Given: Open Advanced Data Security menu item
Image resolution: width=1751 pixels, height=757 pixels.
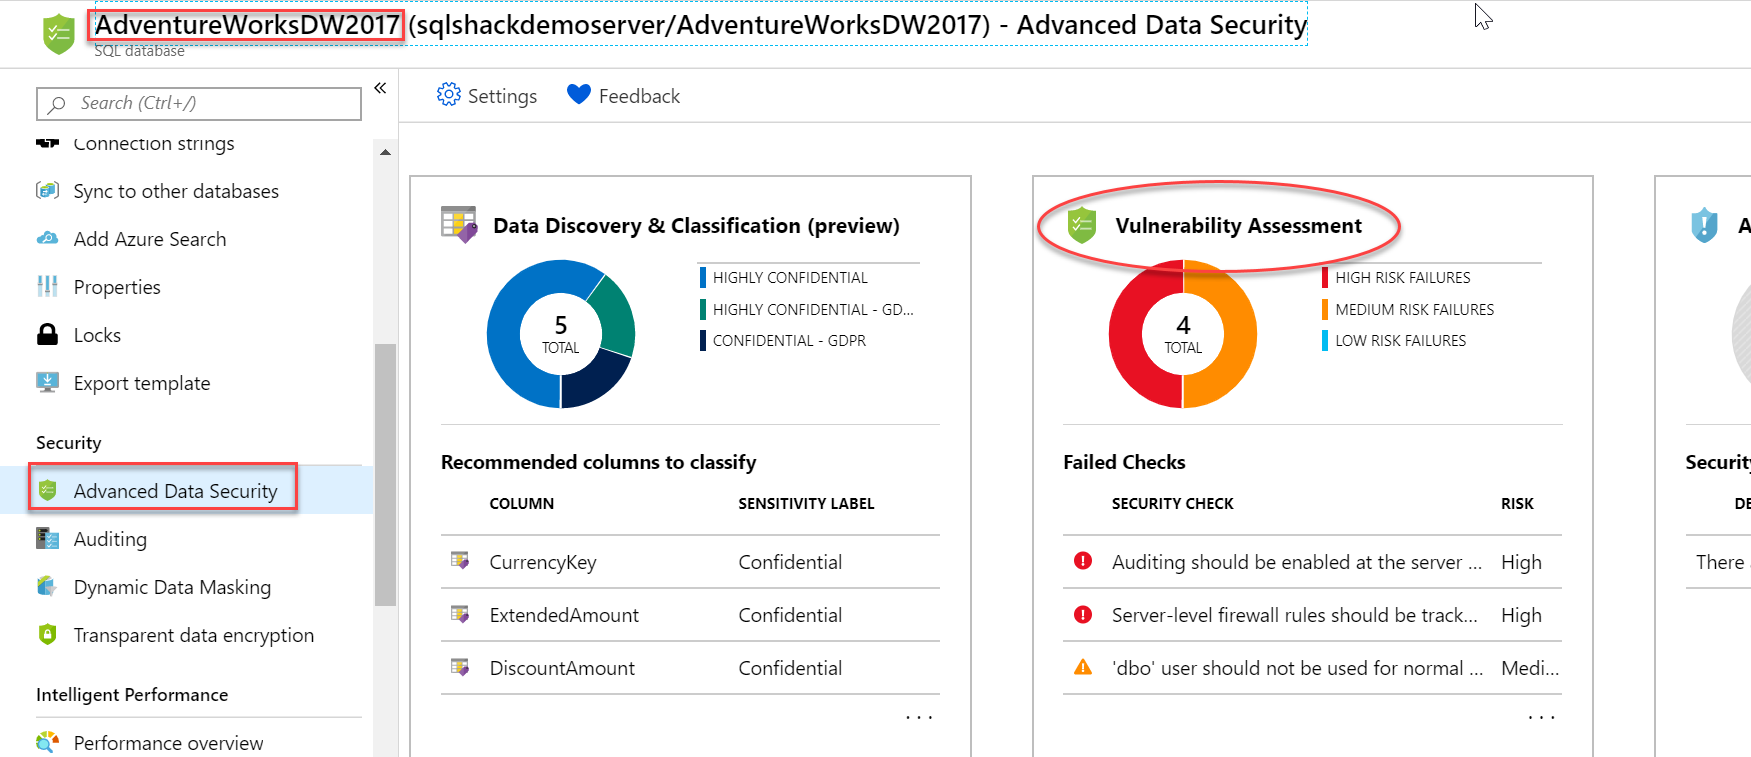Looking at the screenshot, I should [x=175, y=491].
